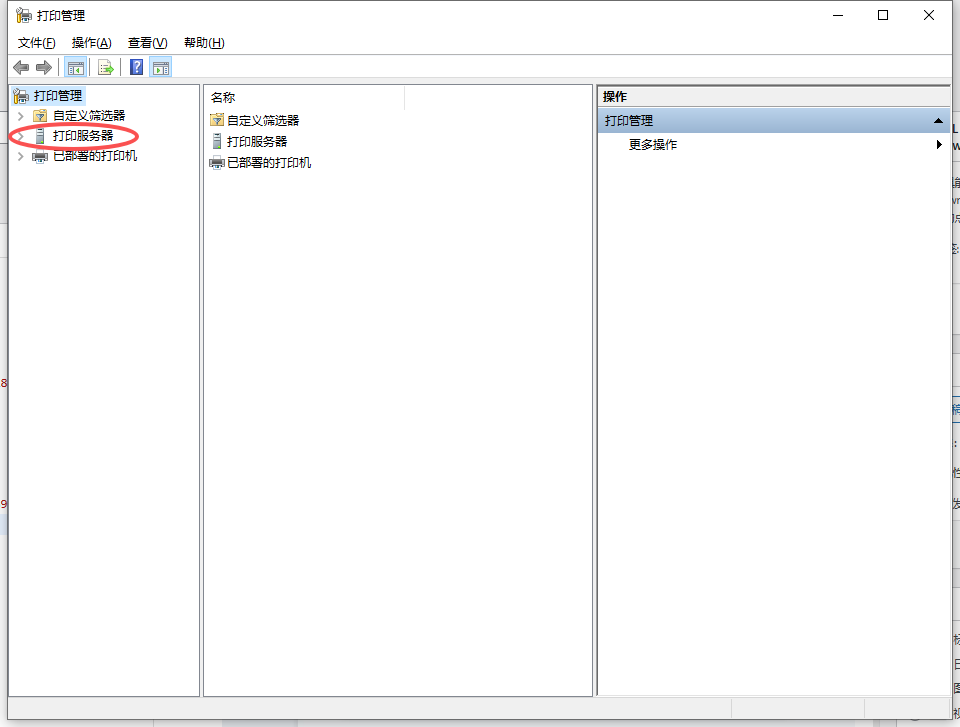This screenshot has height=727, width=960.
Task: Click the 名称 column header
Action: click(304, 98)
